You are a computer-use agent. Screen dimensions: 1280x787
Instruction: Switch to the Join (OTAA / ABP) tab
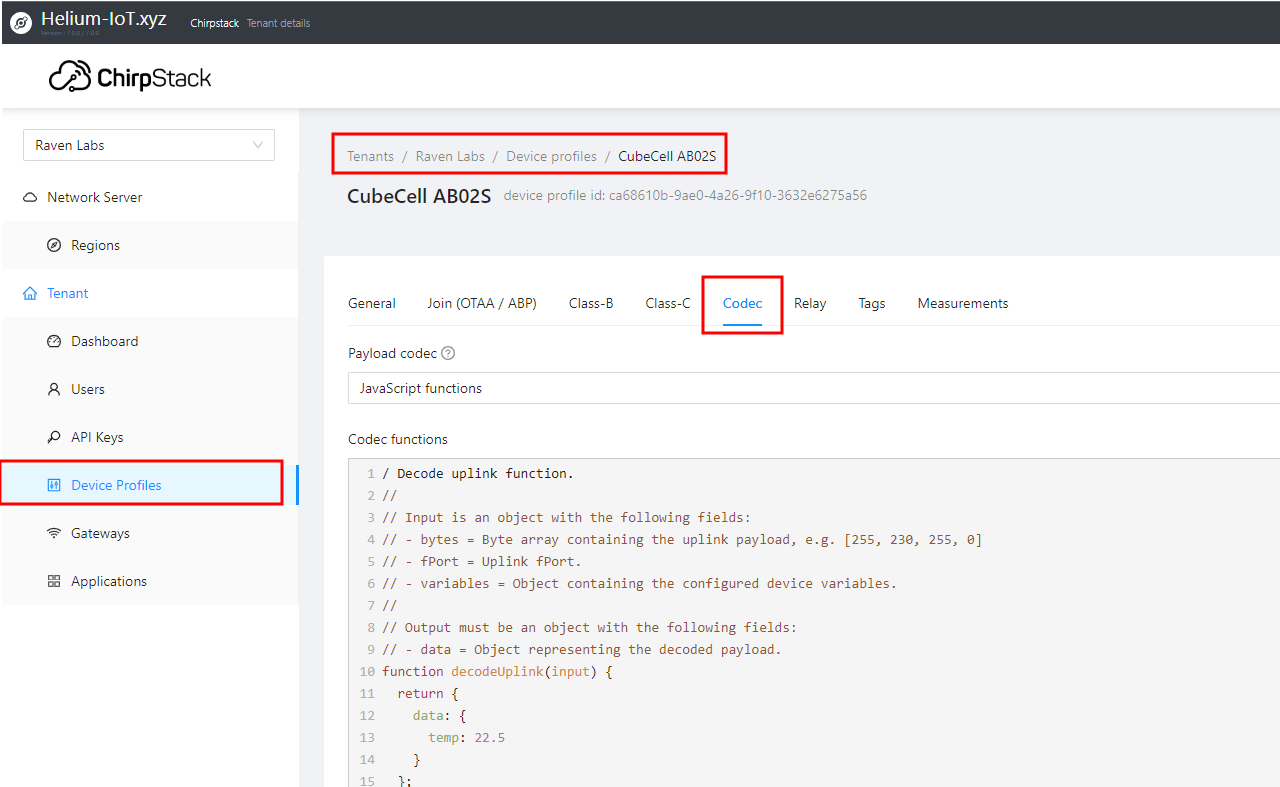point(482,303)
